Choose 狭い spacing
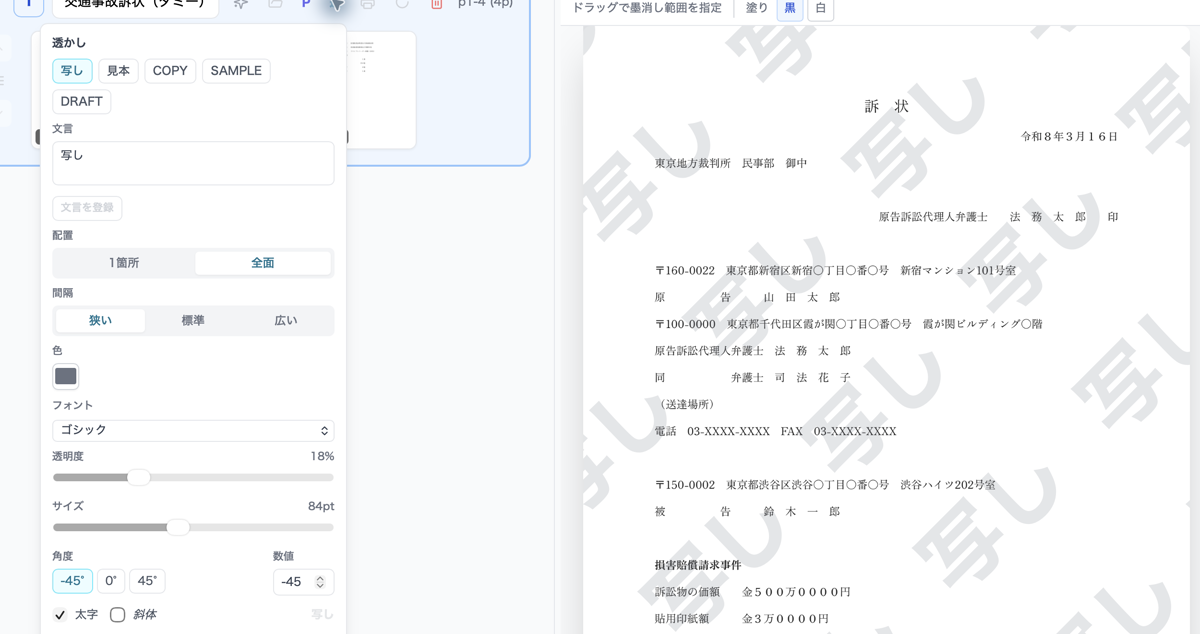 [x=100, y=321]
